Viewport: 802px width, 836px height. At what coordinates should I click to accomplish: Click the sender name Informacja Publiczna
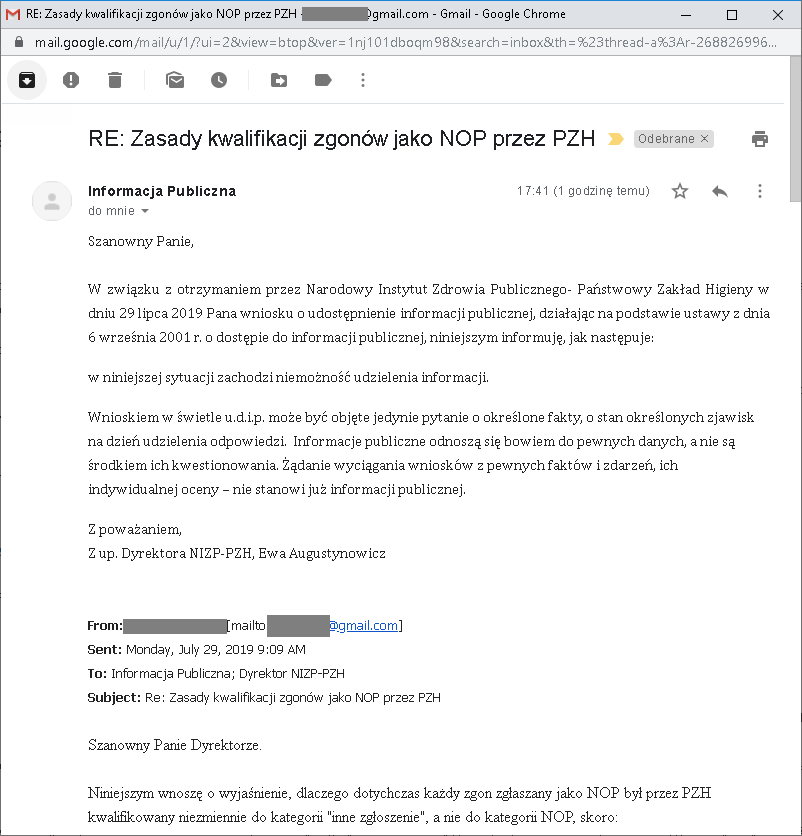tap(162, 191)
